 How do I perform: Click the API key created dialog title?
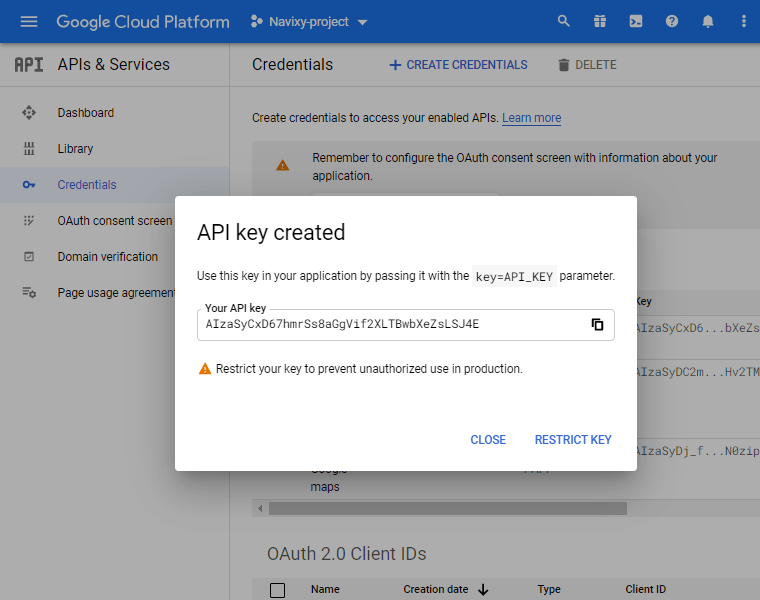coord(271,233)
